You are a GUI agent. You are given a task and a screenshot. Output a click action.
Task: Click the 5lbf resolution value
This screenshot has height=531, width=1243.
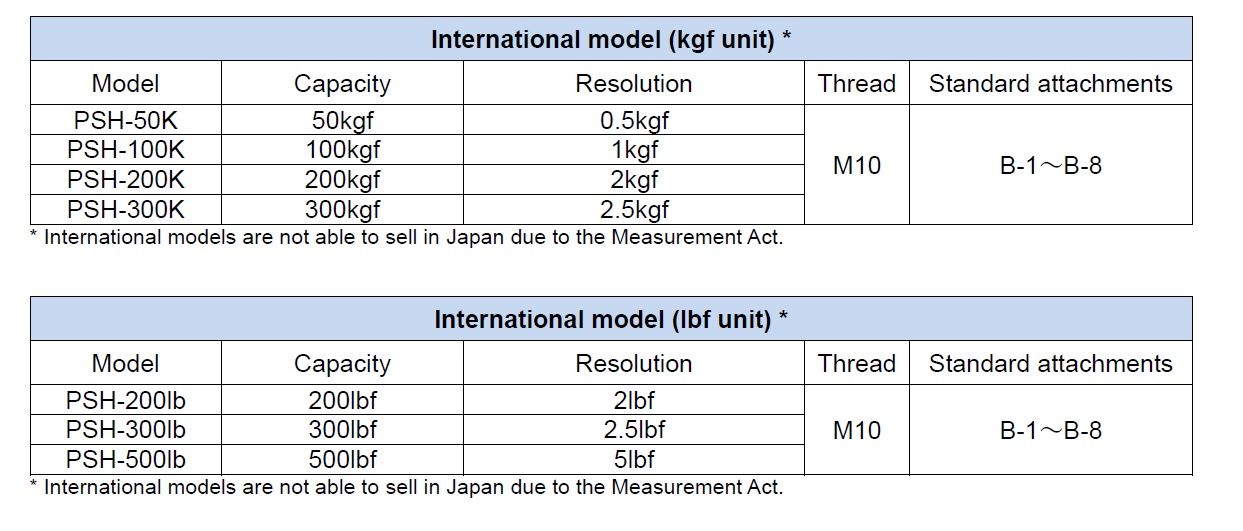click(x=634, y=460)
